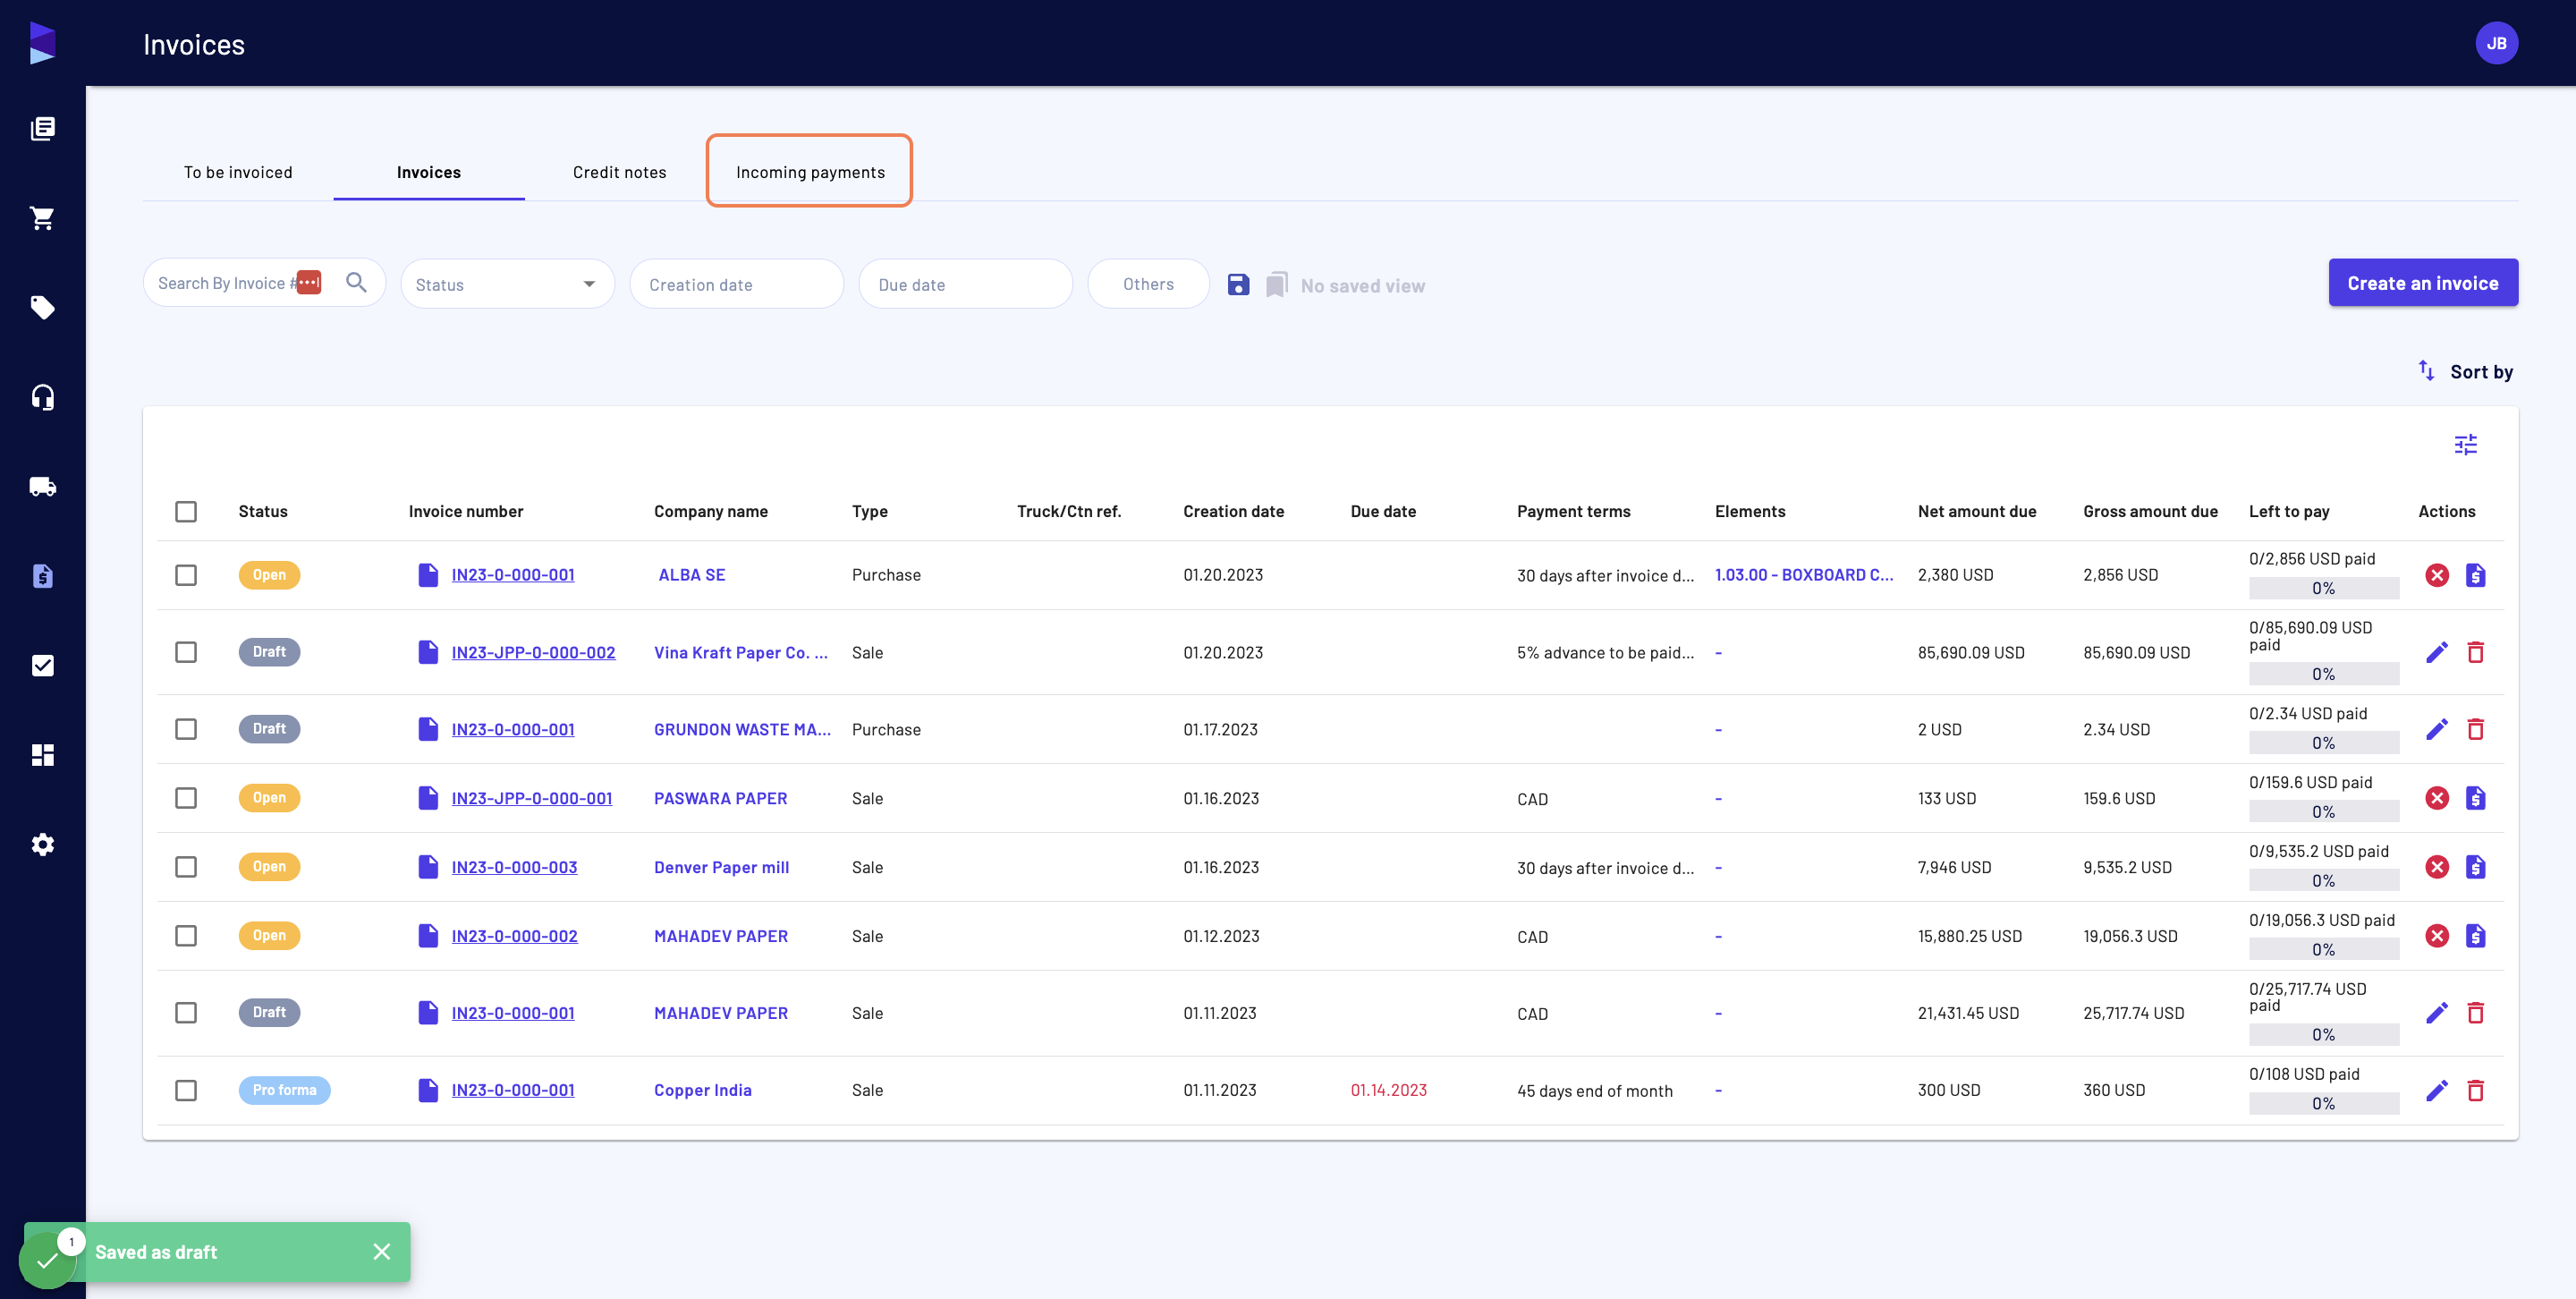Open the Due date filter

[x=965, y=284]
